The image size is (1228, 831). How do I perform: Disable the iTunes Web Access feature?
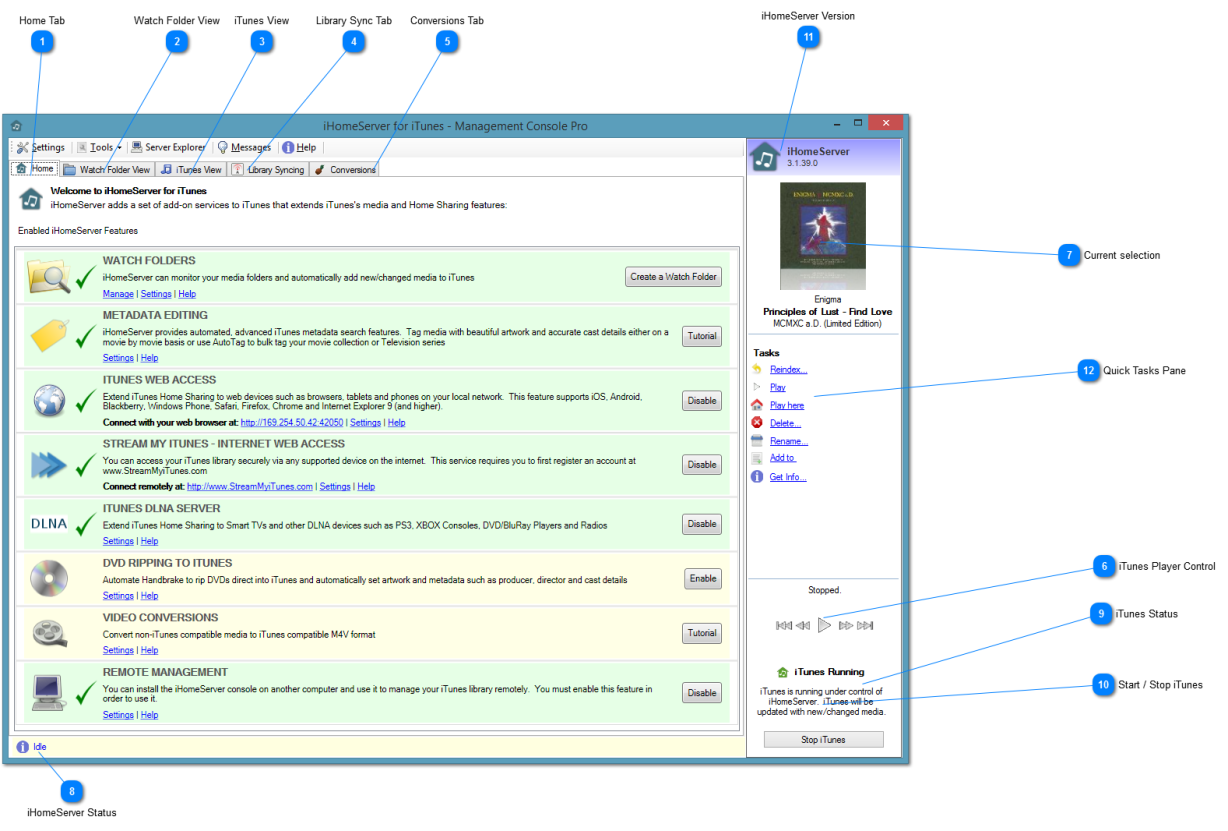(702, 401)
